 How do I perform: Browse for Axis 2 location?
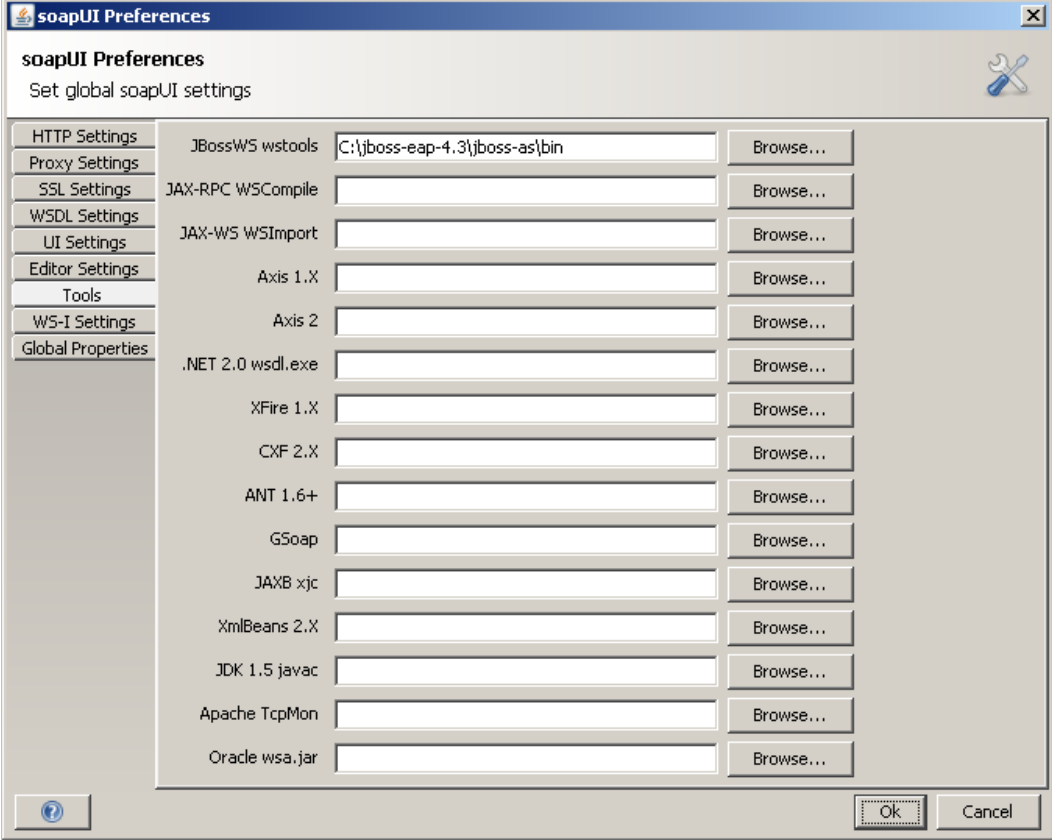pyautogui.click(x=790, y=321)
